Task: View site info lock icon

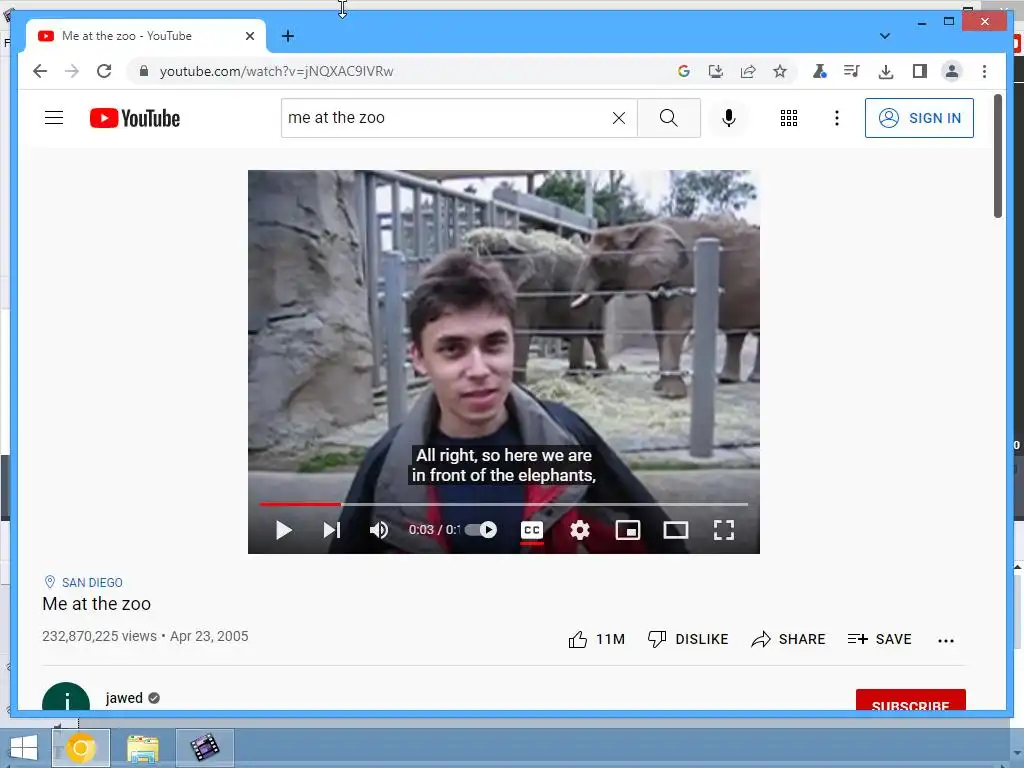Action: 144,71
